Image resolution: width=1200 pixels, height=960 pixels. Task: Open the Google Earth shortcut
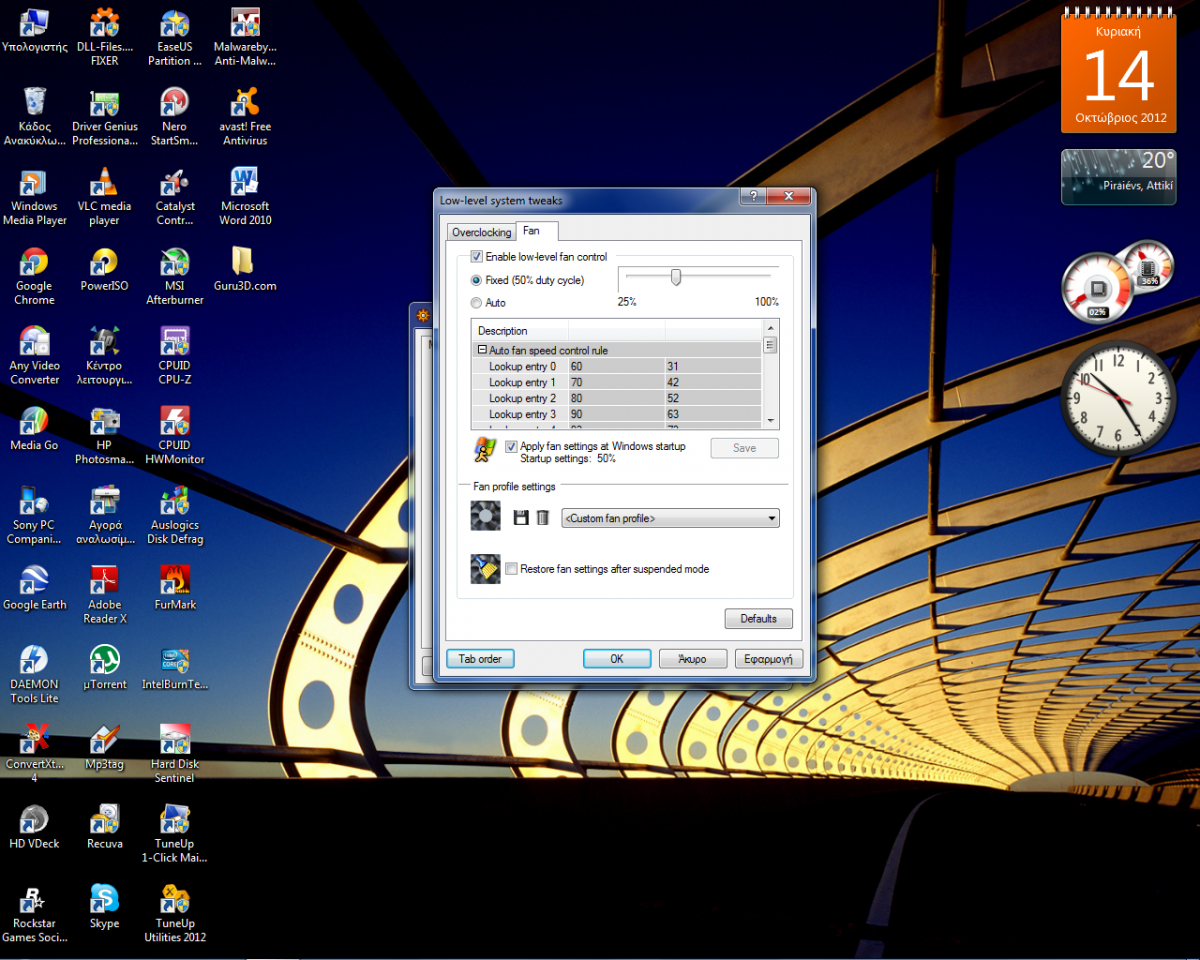[34, 589]
